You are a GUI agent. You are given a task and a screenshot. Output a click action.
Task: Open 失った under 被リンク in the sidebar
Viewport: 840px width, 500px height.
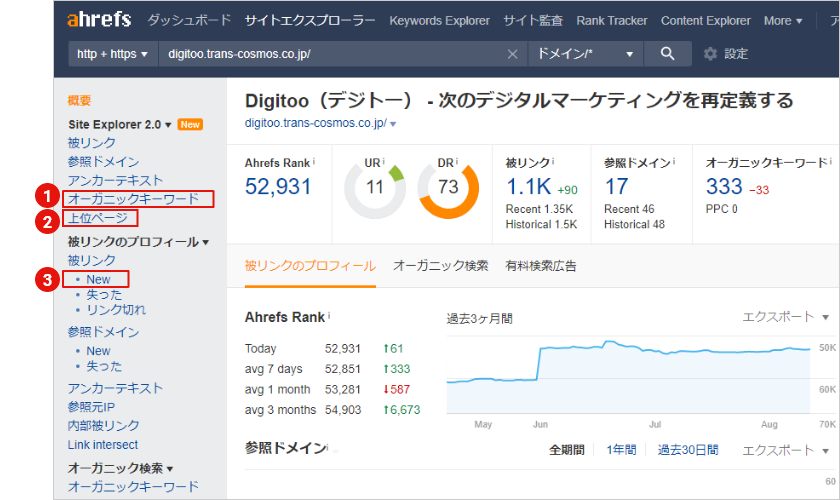pyautogui.click(x=104, y=295)
